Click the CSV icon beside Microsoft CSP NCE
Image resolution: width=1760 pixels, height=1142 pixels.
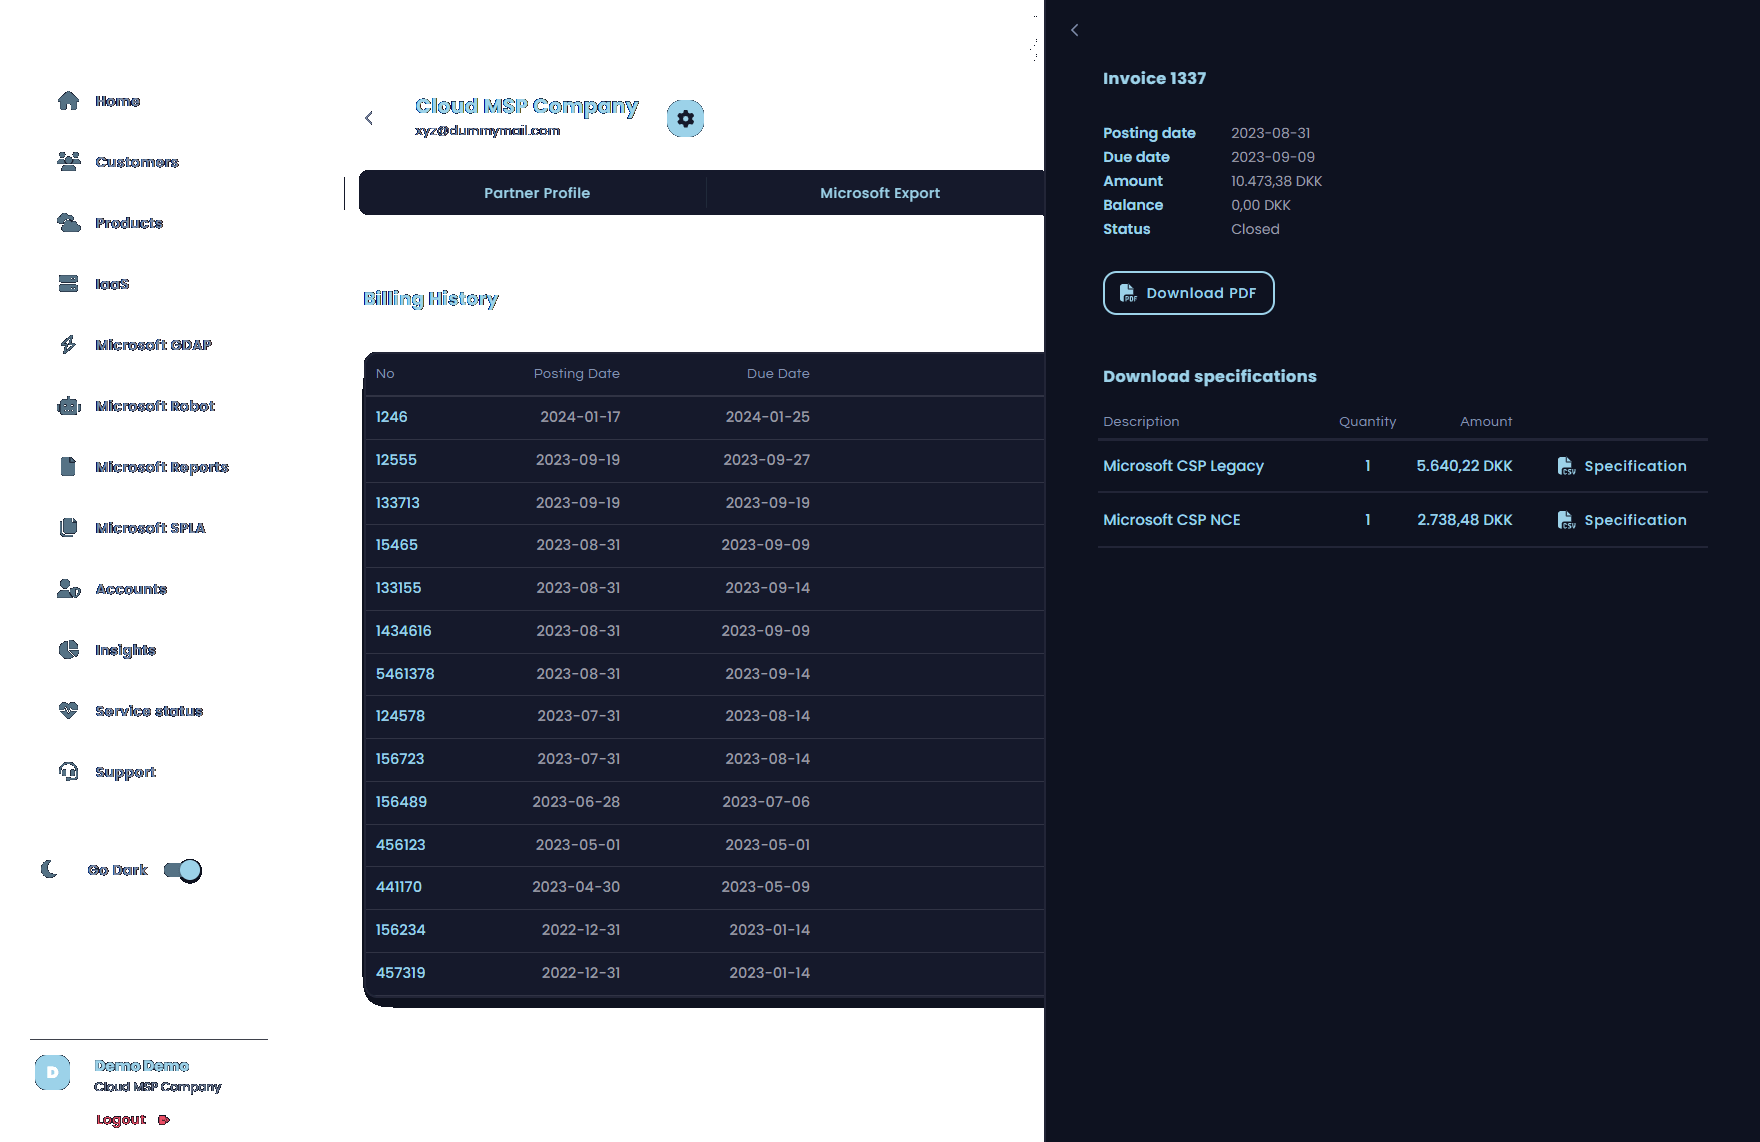(x=1566, y=520)
